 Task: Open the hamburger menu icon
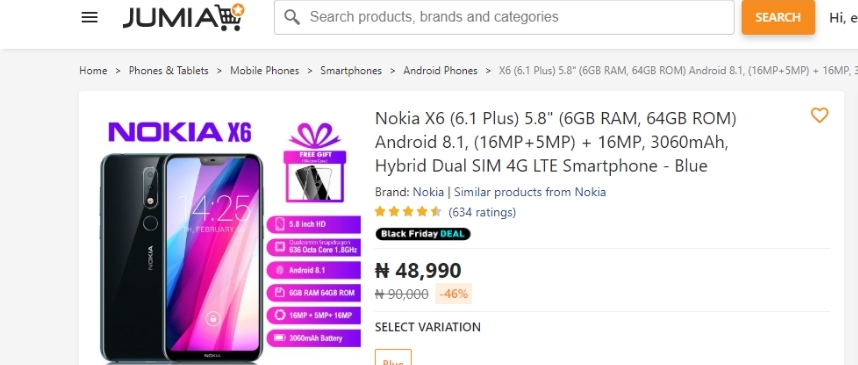coord(89,18)
